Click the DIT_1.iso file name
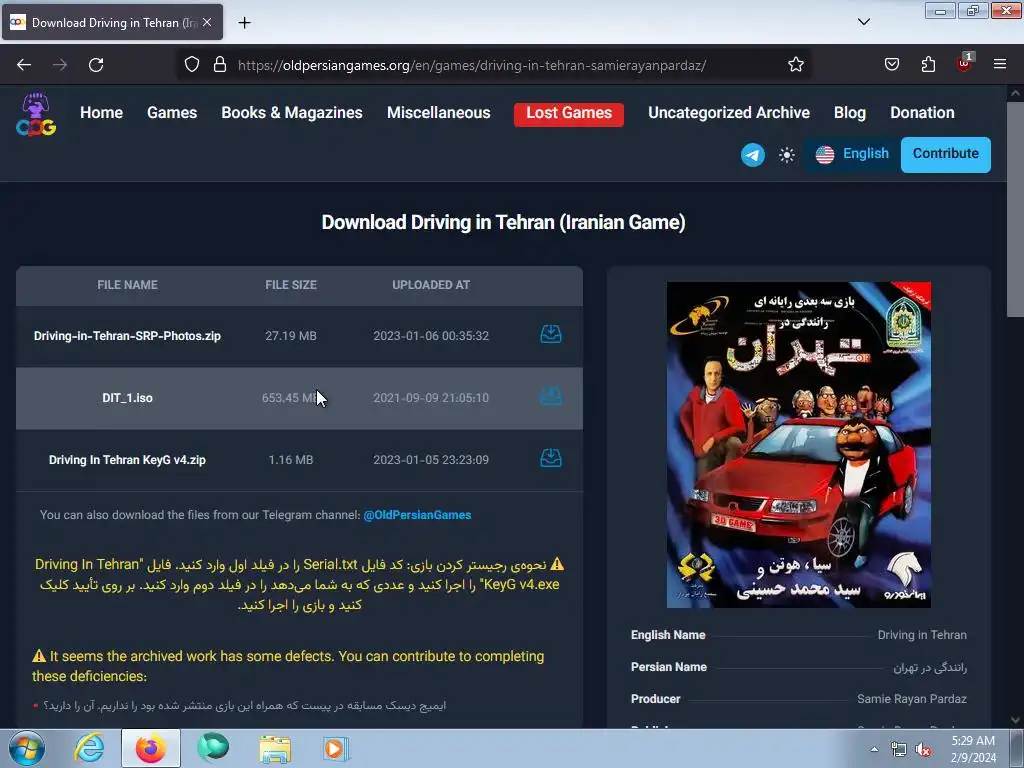Image resolution: width=1024 pixels, height=768 pixels. [x=127, y=398]
